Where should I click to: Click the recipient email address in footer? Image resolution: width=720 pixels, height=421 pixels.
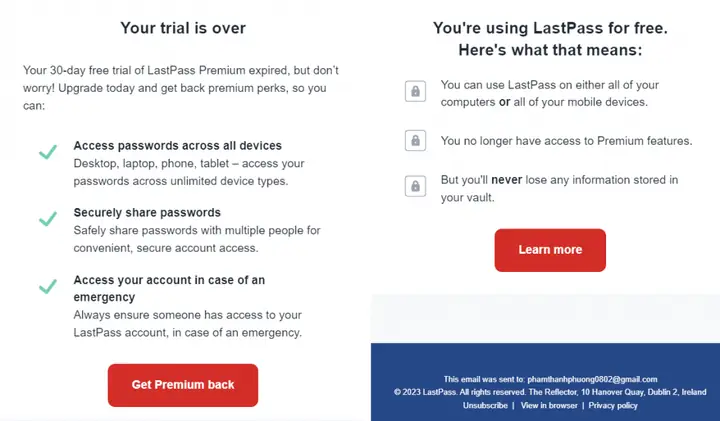pos(592,379)
